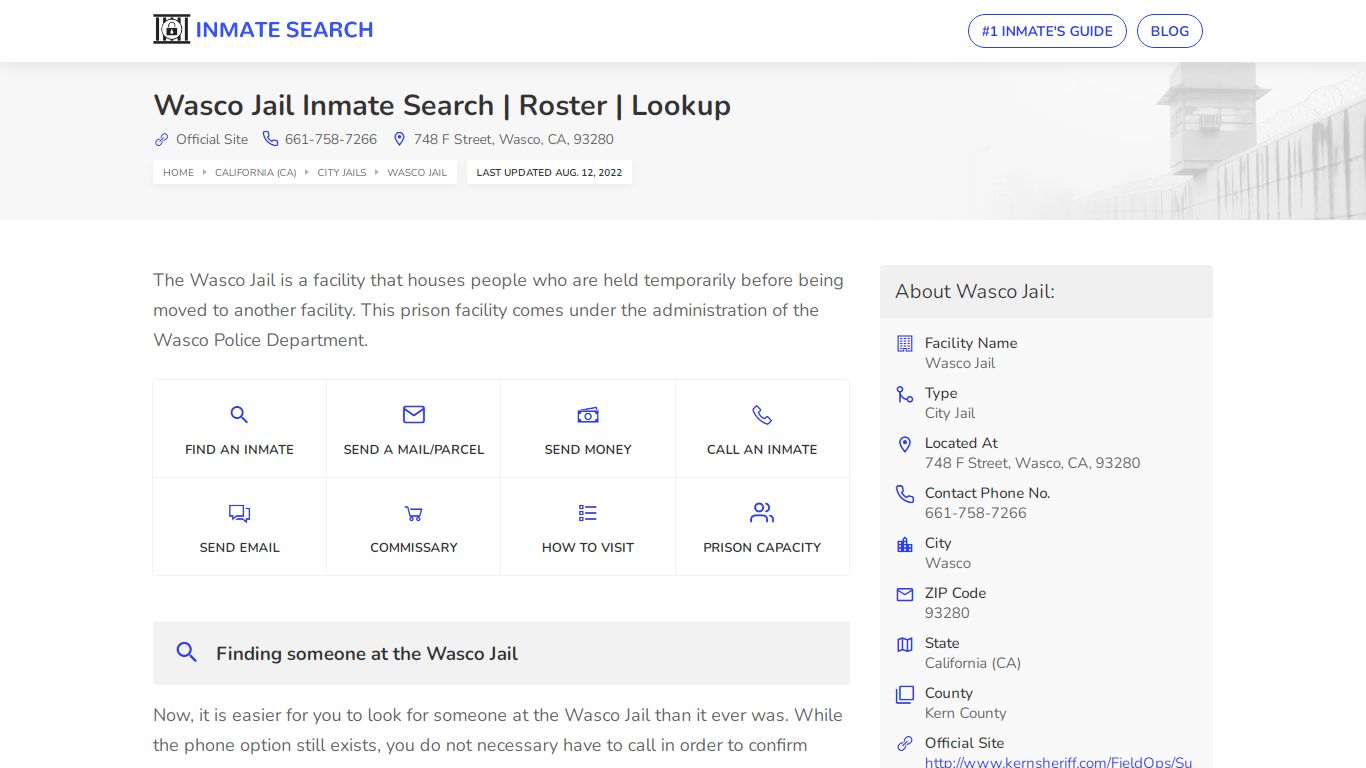Click the location pin icon beside Located At
This screenshot has width=1366, height=768.
(905, 444)
